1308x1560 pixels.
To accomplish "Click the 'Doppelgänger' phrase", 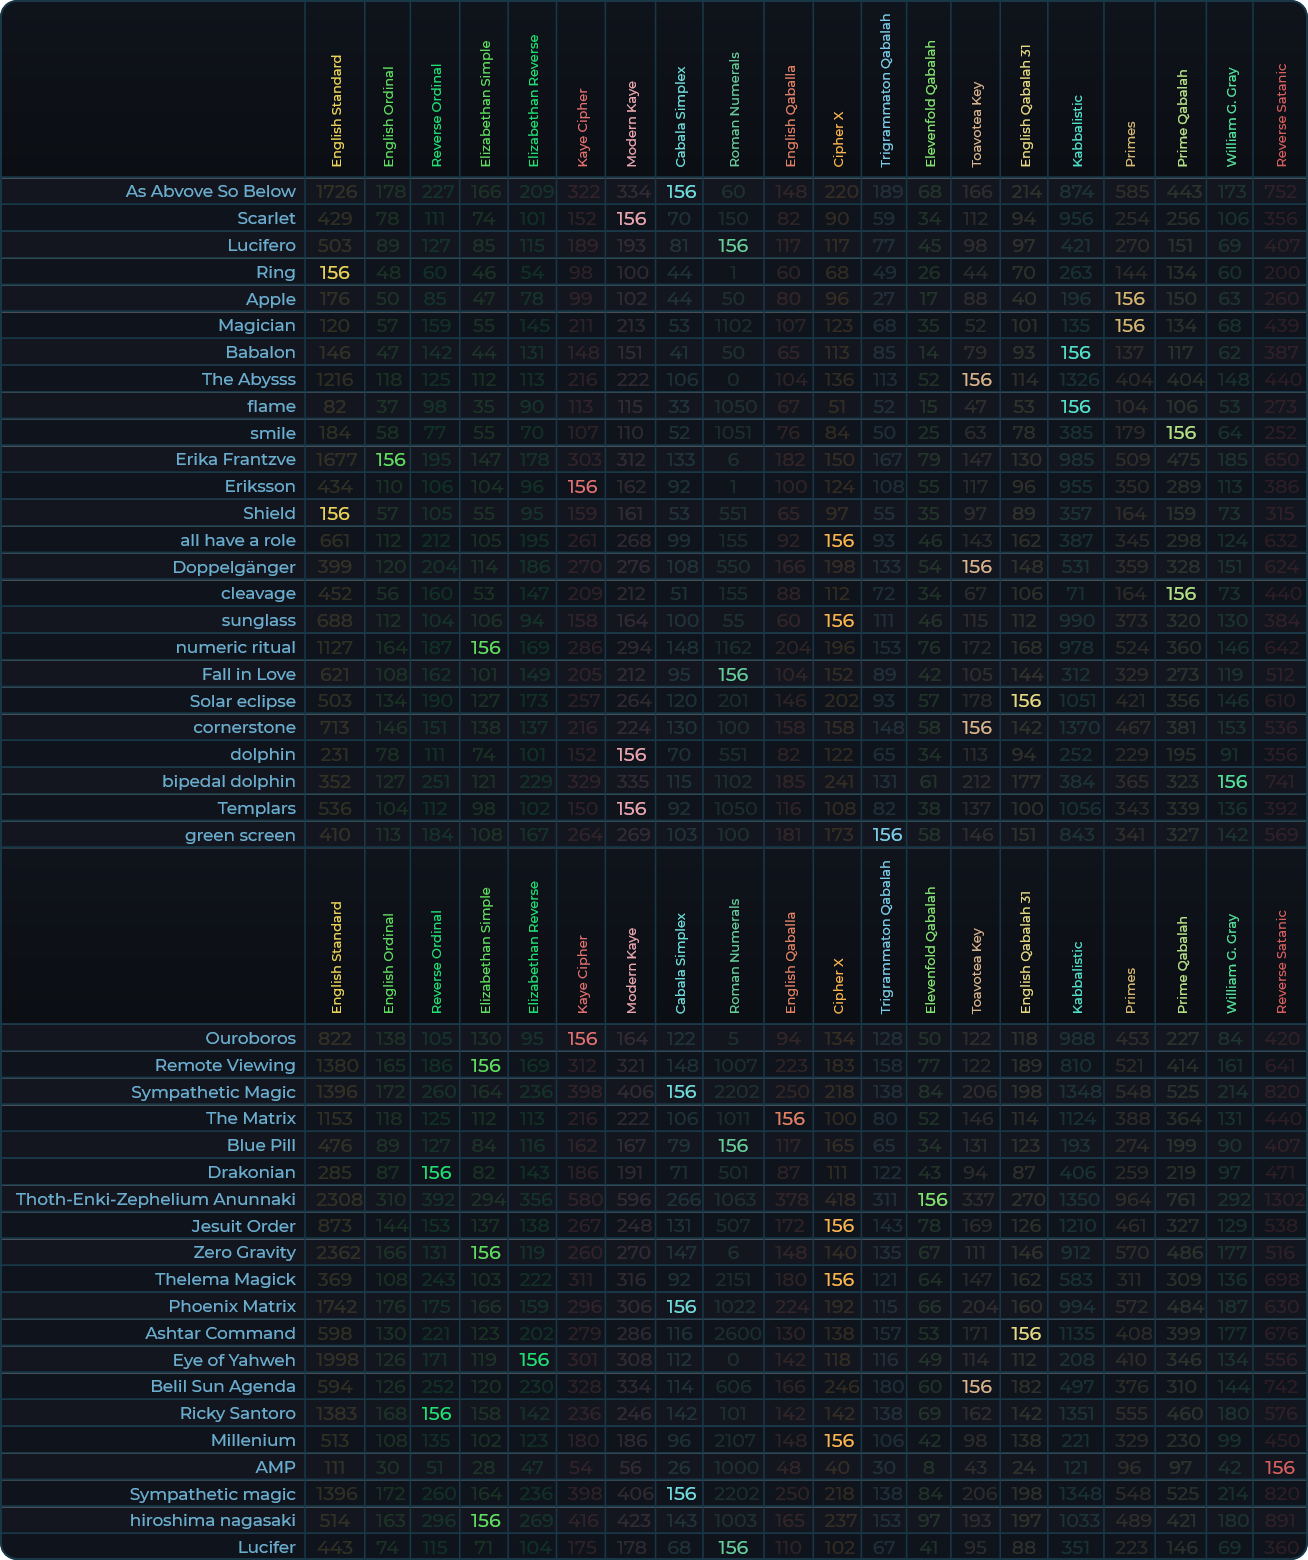I will coord(234,567).
